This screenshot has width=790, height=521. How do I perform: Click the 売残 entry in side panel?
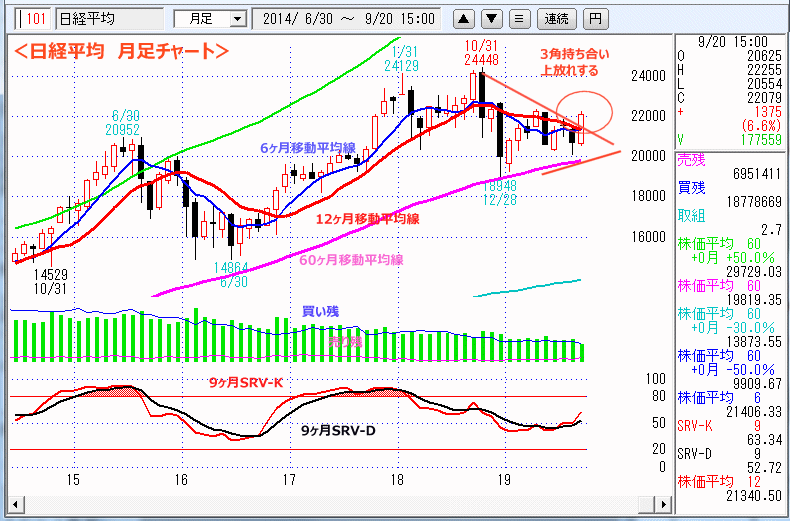click(x=691, y=158)
